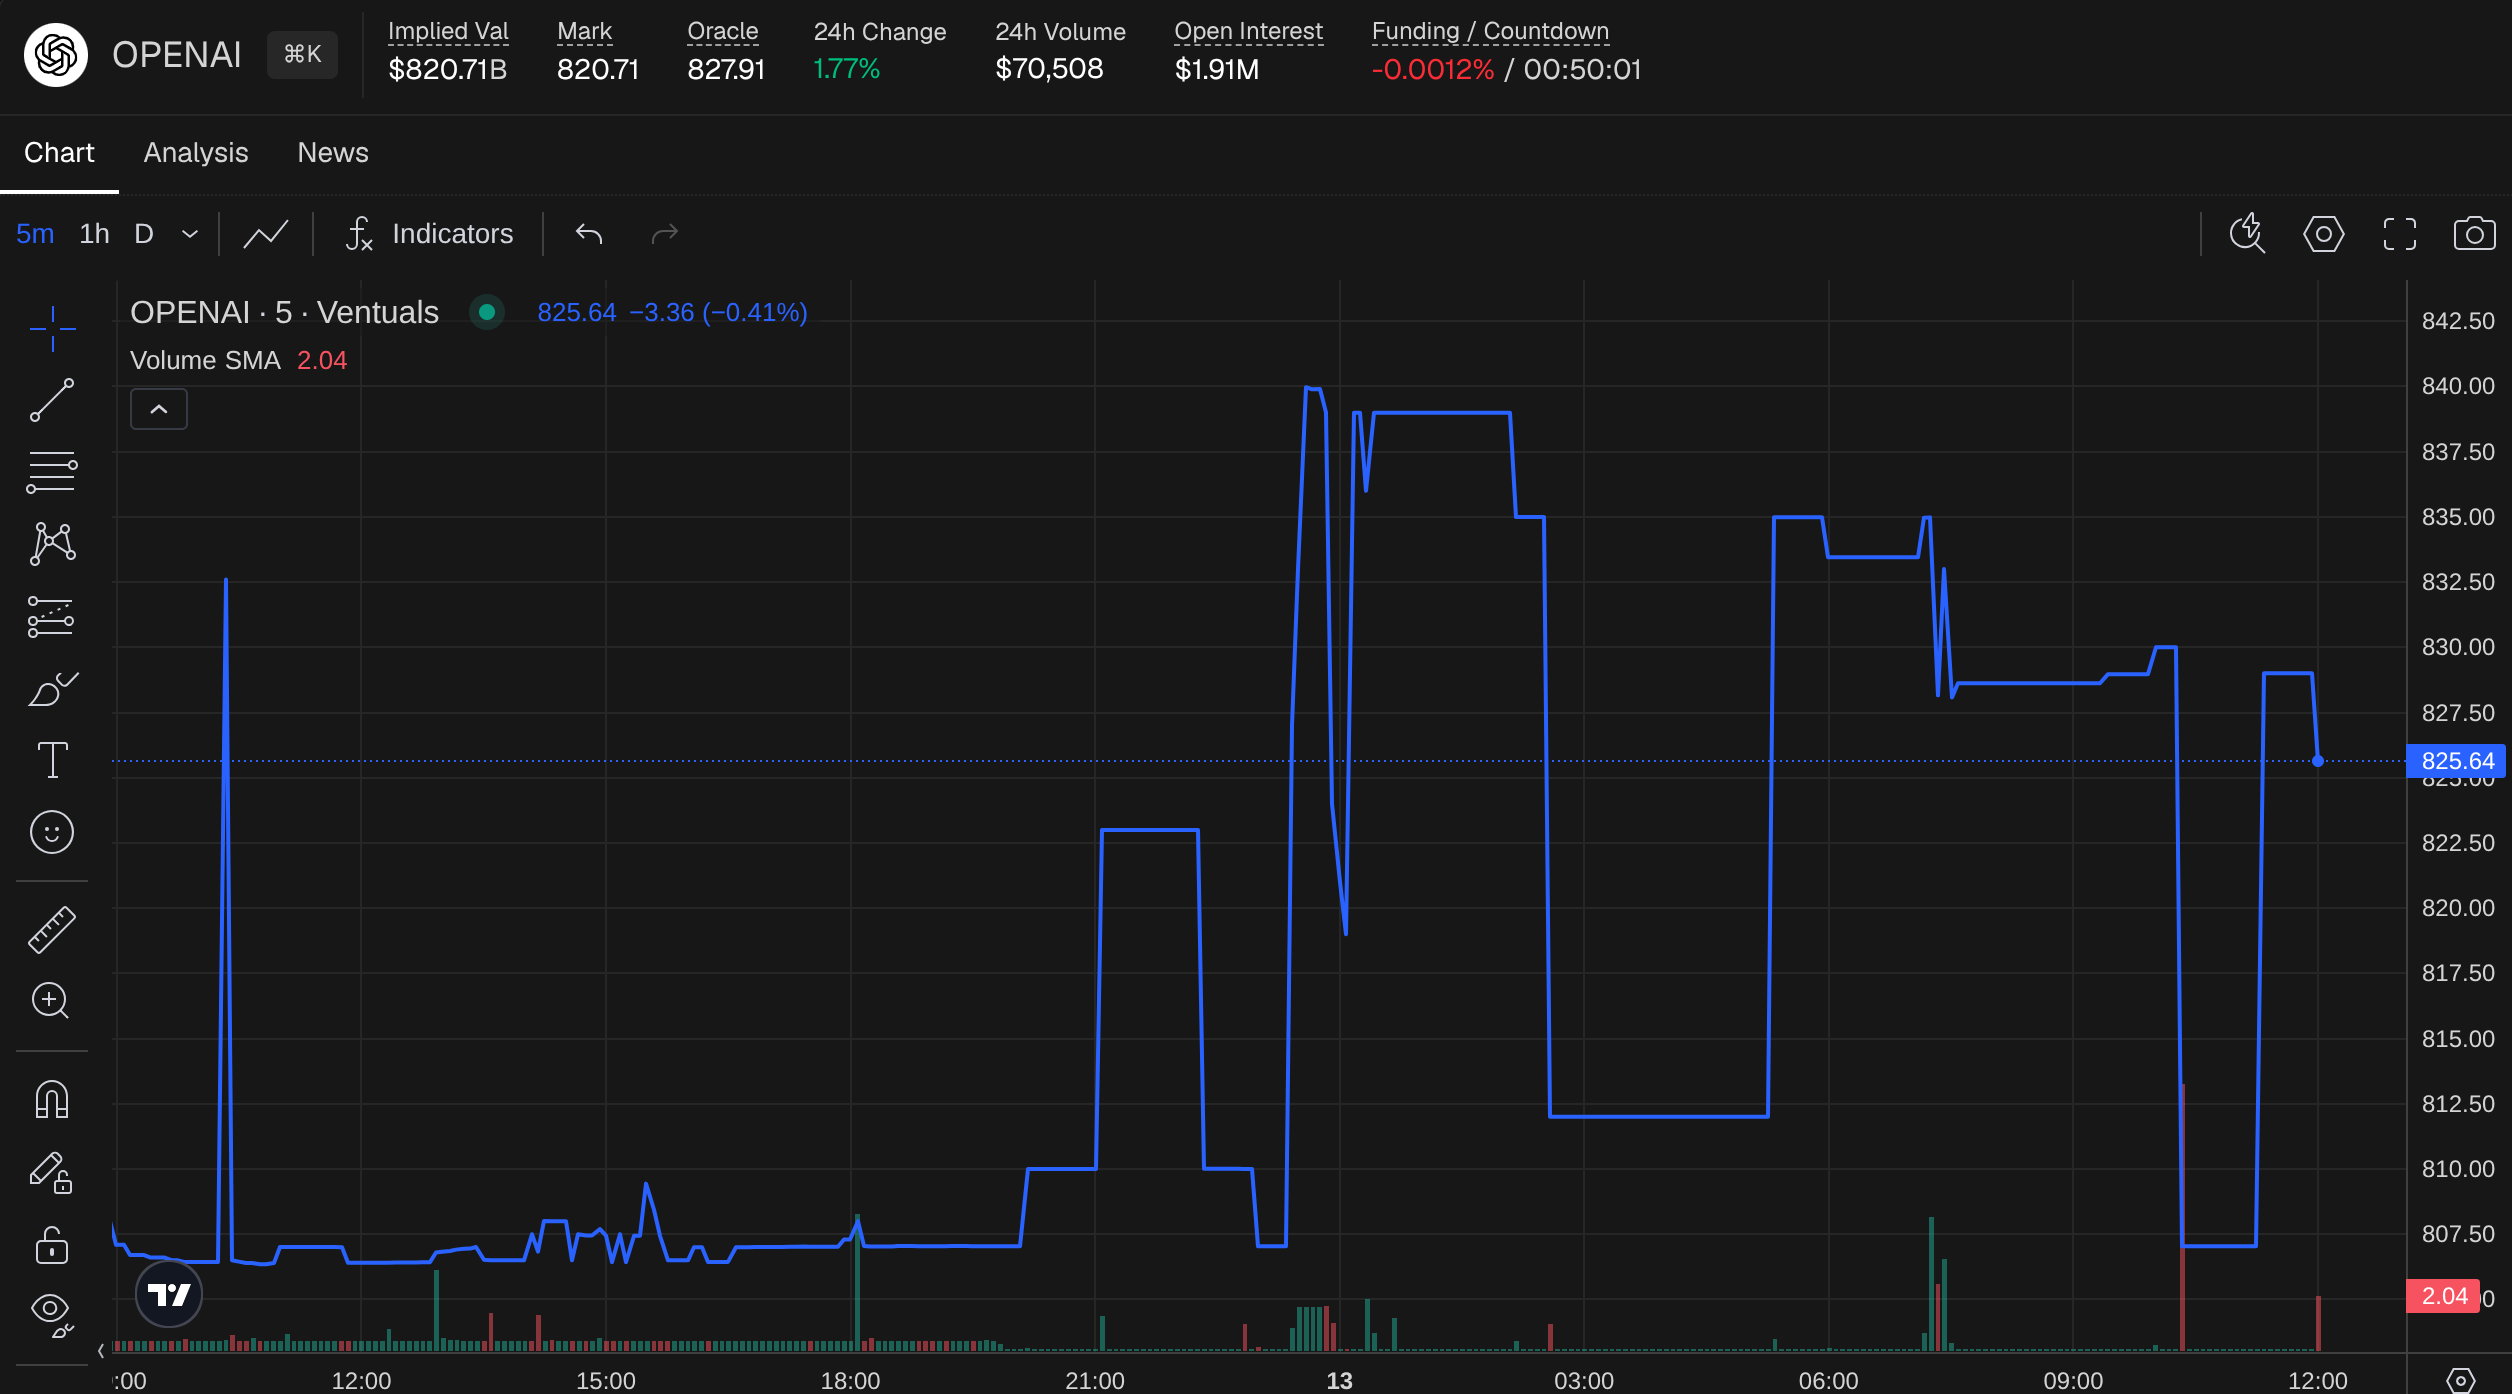Viewport: 2512px width, 1394px height.
Task: Toggle lock all drawing tools
Action: click(52, 1246)
